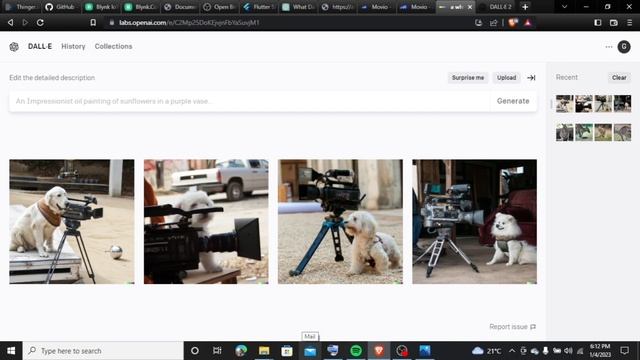Screen dimensions: 640x360
Task: Open the generated image with pickup truck
Action: click(206, 222)
